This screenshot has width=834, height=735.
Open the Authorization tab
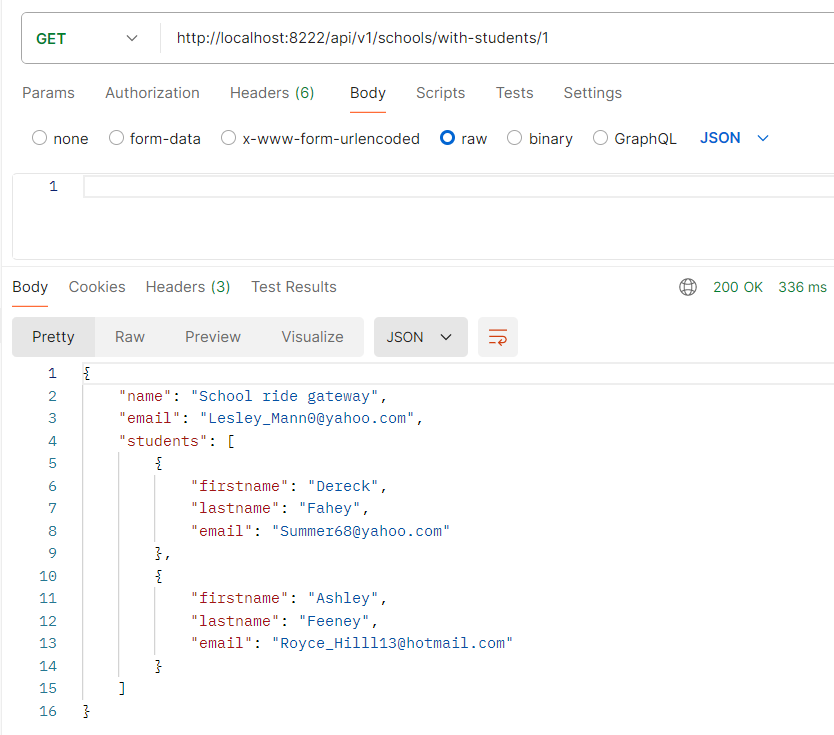click(x=152, y=93)
